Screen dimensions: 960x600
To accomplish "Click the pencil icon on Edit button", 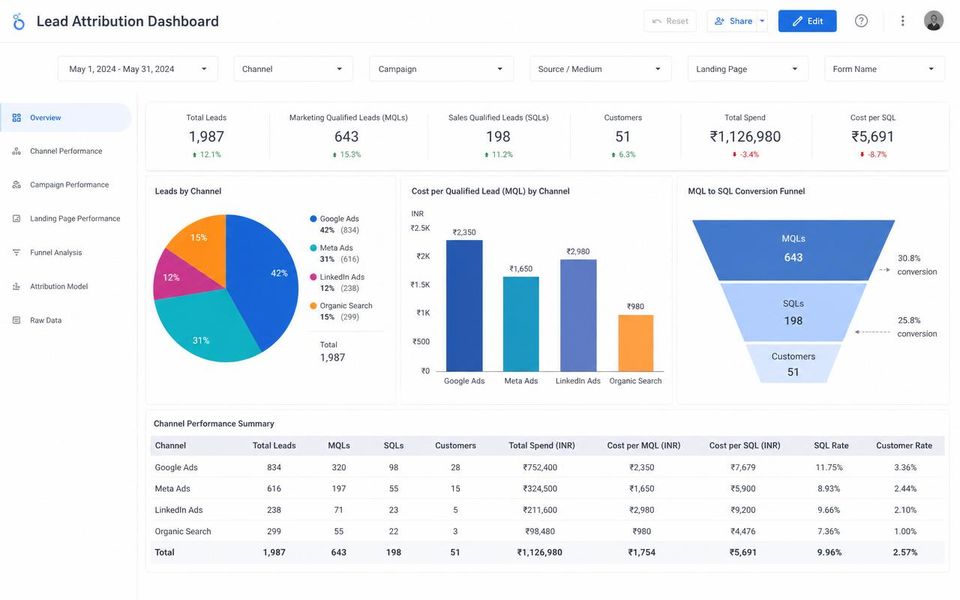I will pos(797,21).
